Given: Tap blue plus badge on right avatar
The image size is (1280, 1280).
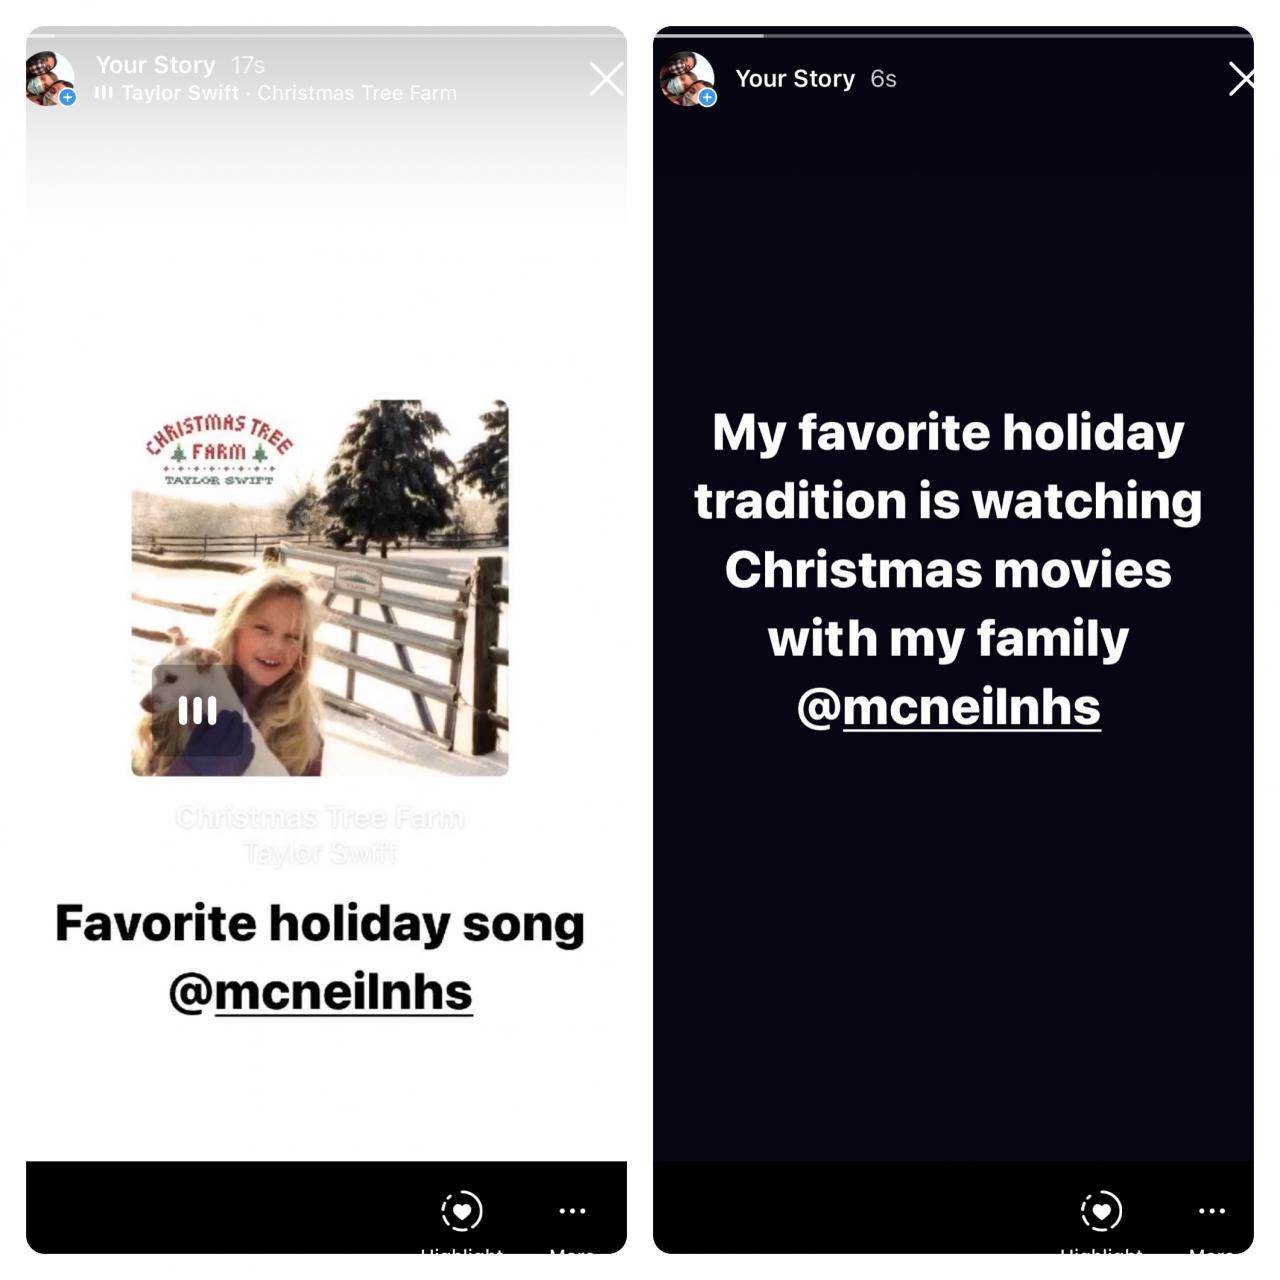Looking at the screenshot, I should (x=707, y=97).
